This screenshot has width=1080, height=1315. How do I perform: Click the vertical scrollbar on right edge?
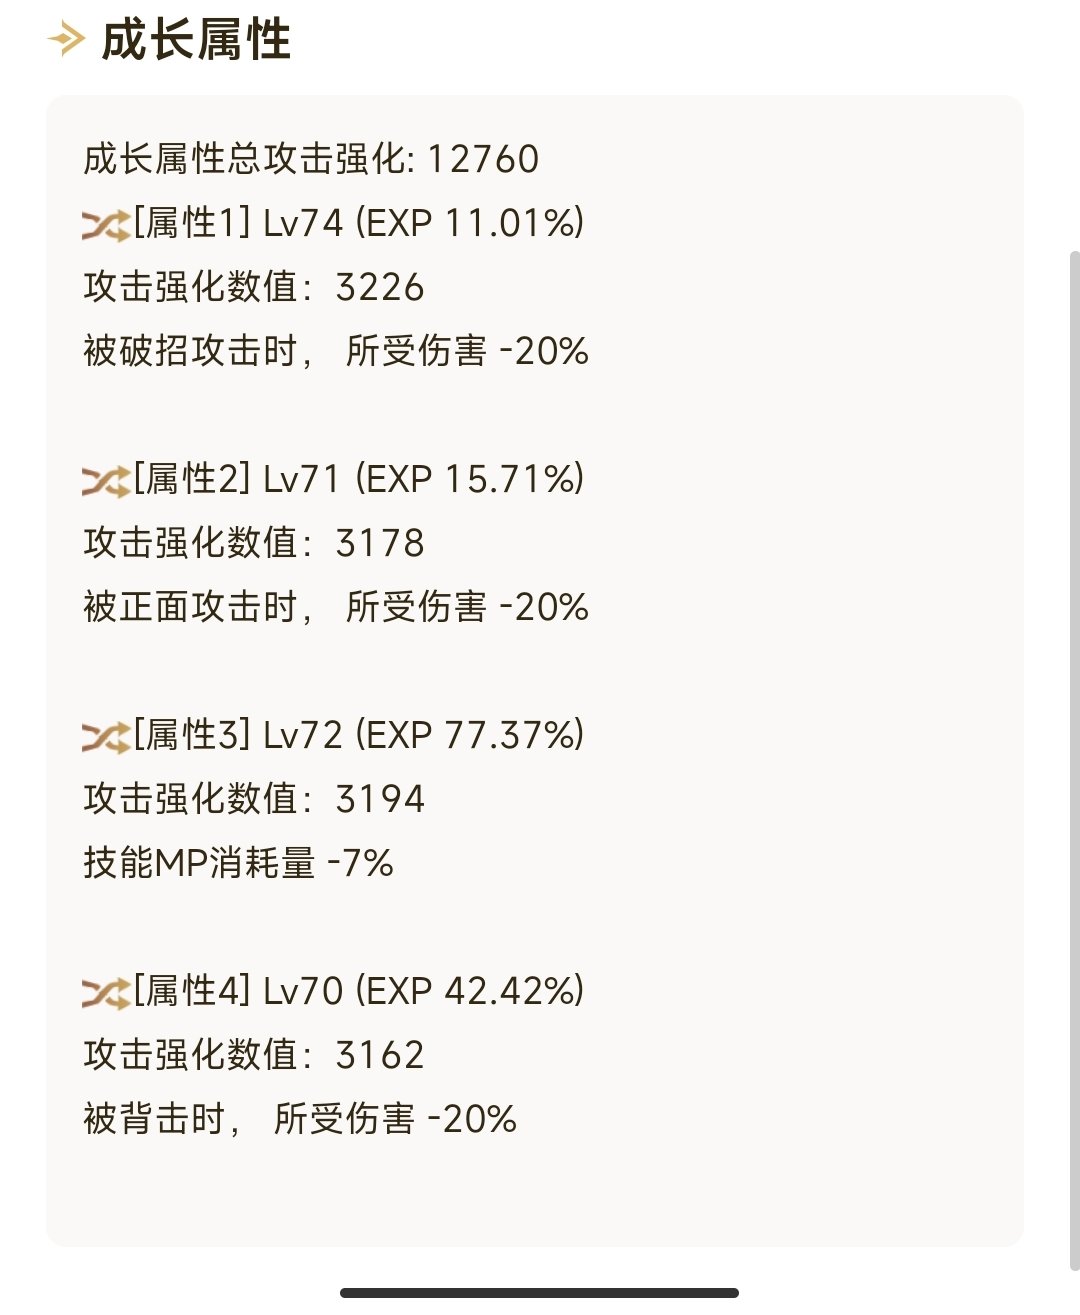tap(1075, 760)
